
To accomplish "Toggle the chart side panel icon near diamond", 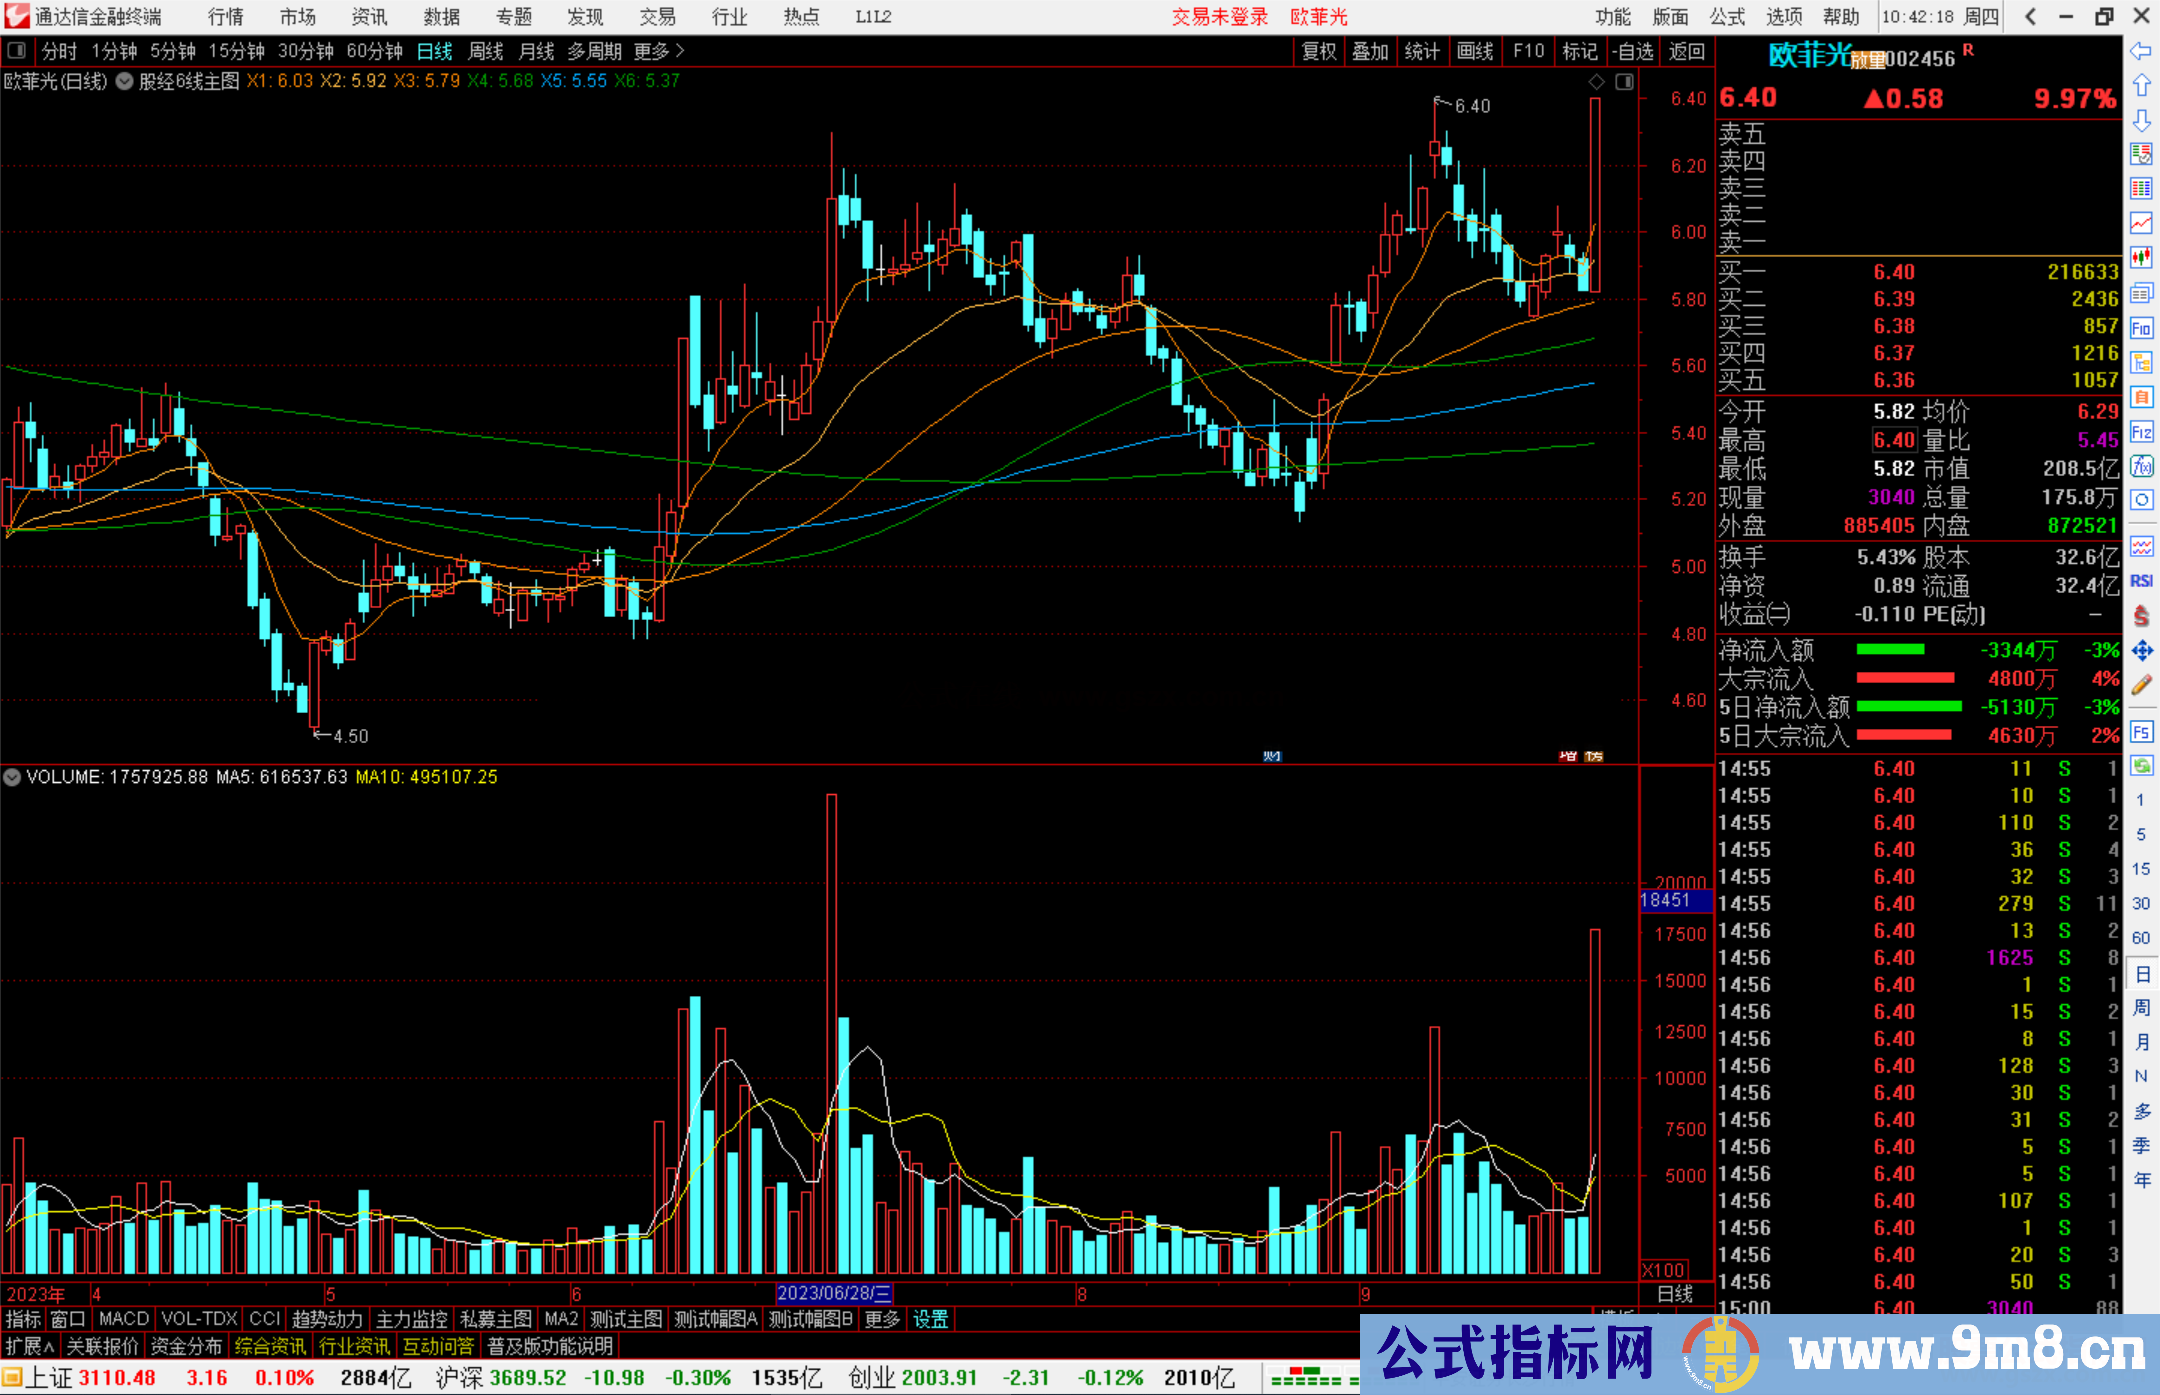I will 1624,82.
